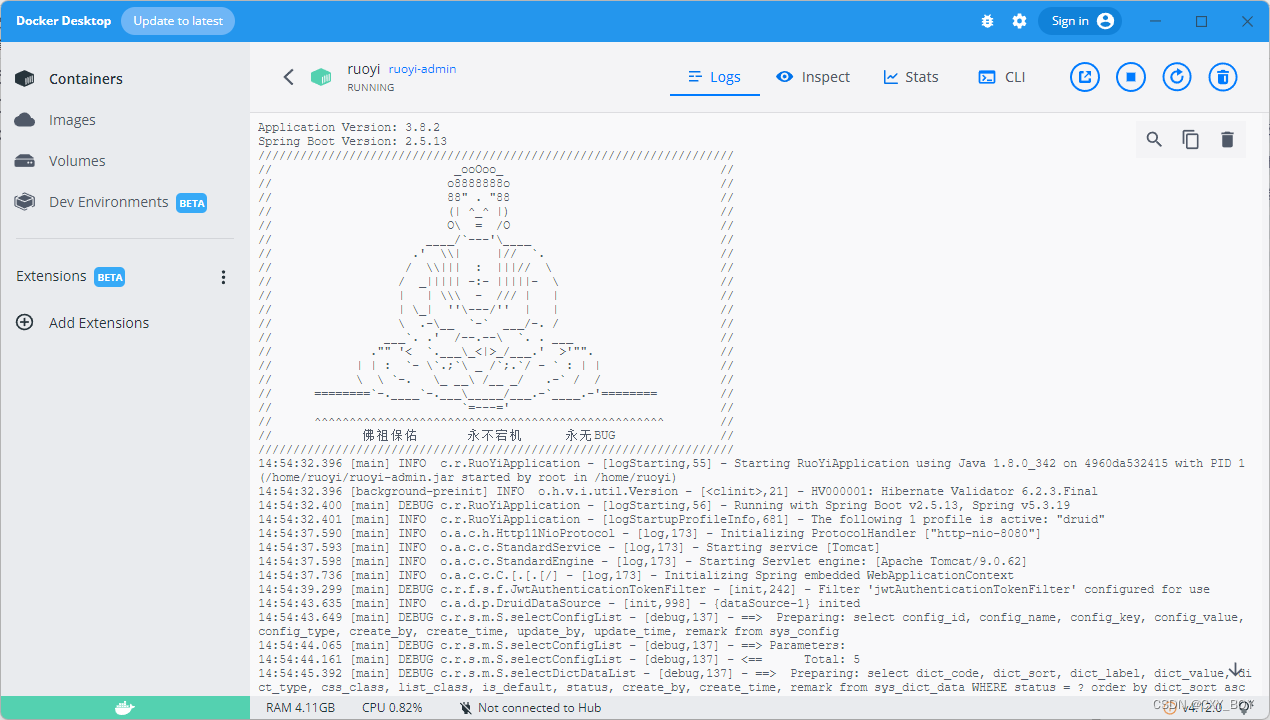Screen dimensions: 1270x720
Task: Click Update to latest button
Action: tap(178, 21)
